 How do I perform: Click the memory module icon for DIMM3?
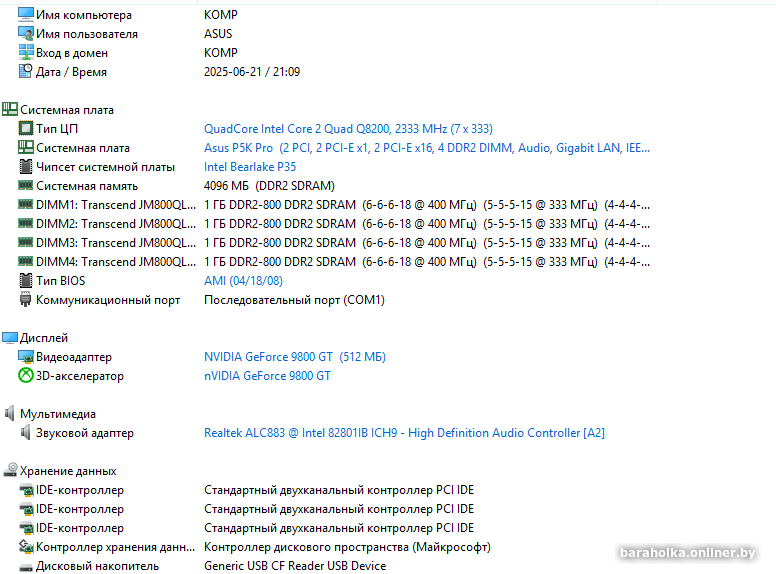(x=26, y=242)
